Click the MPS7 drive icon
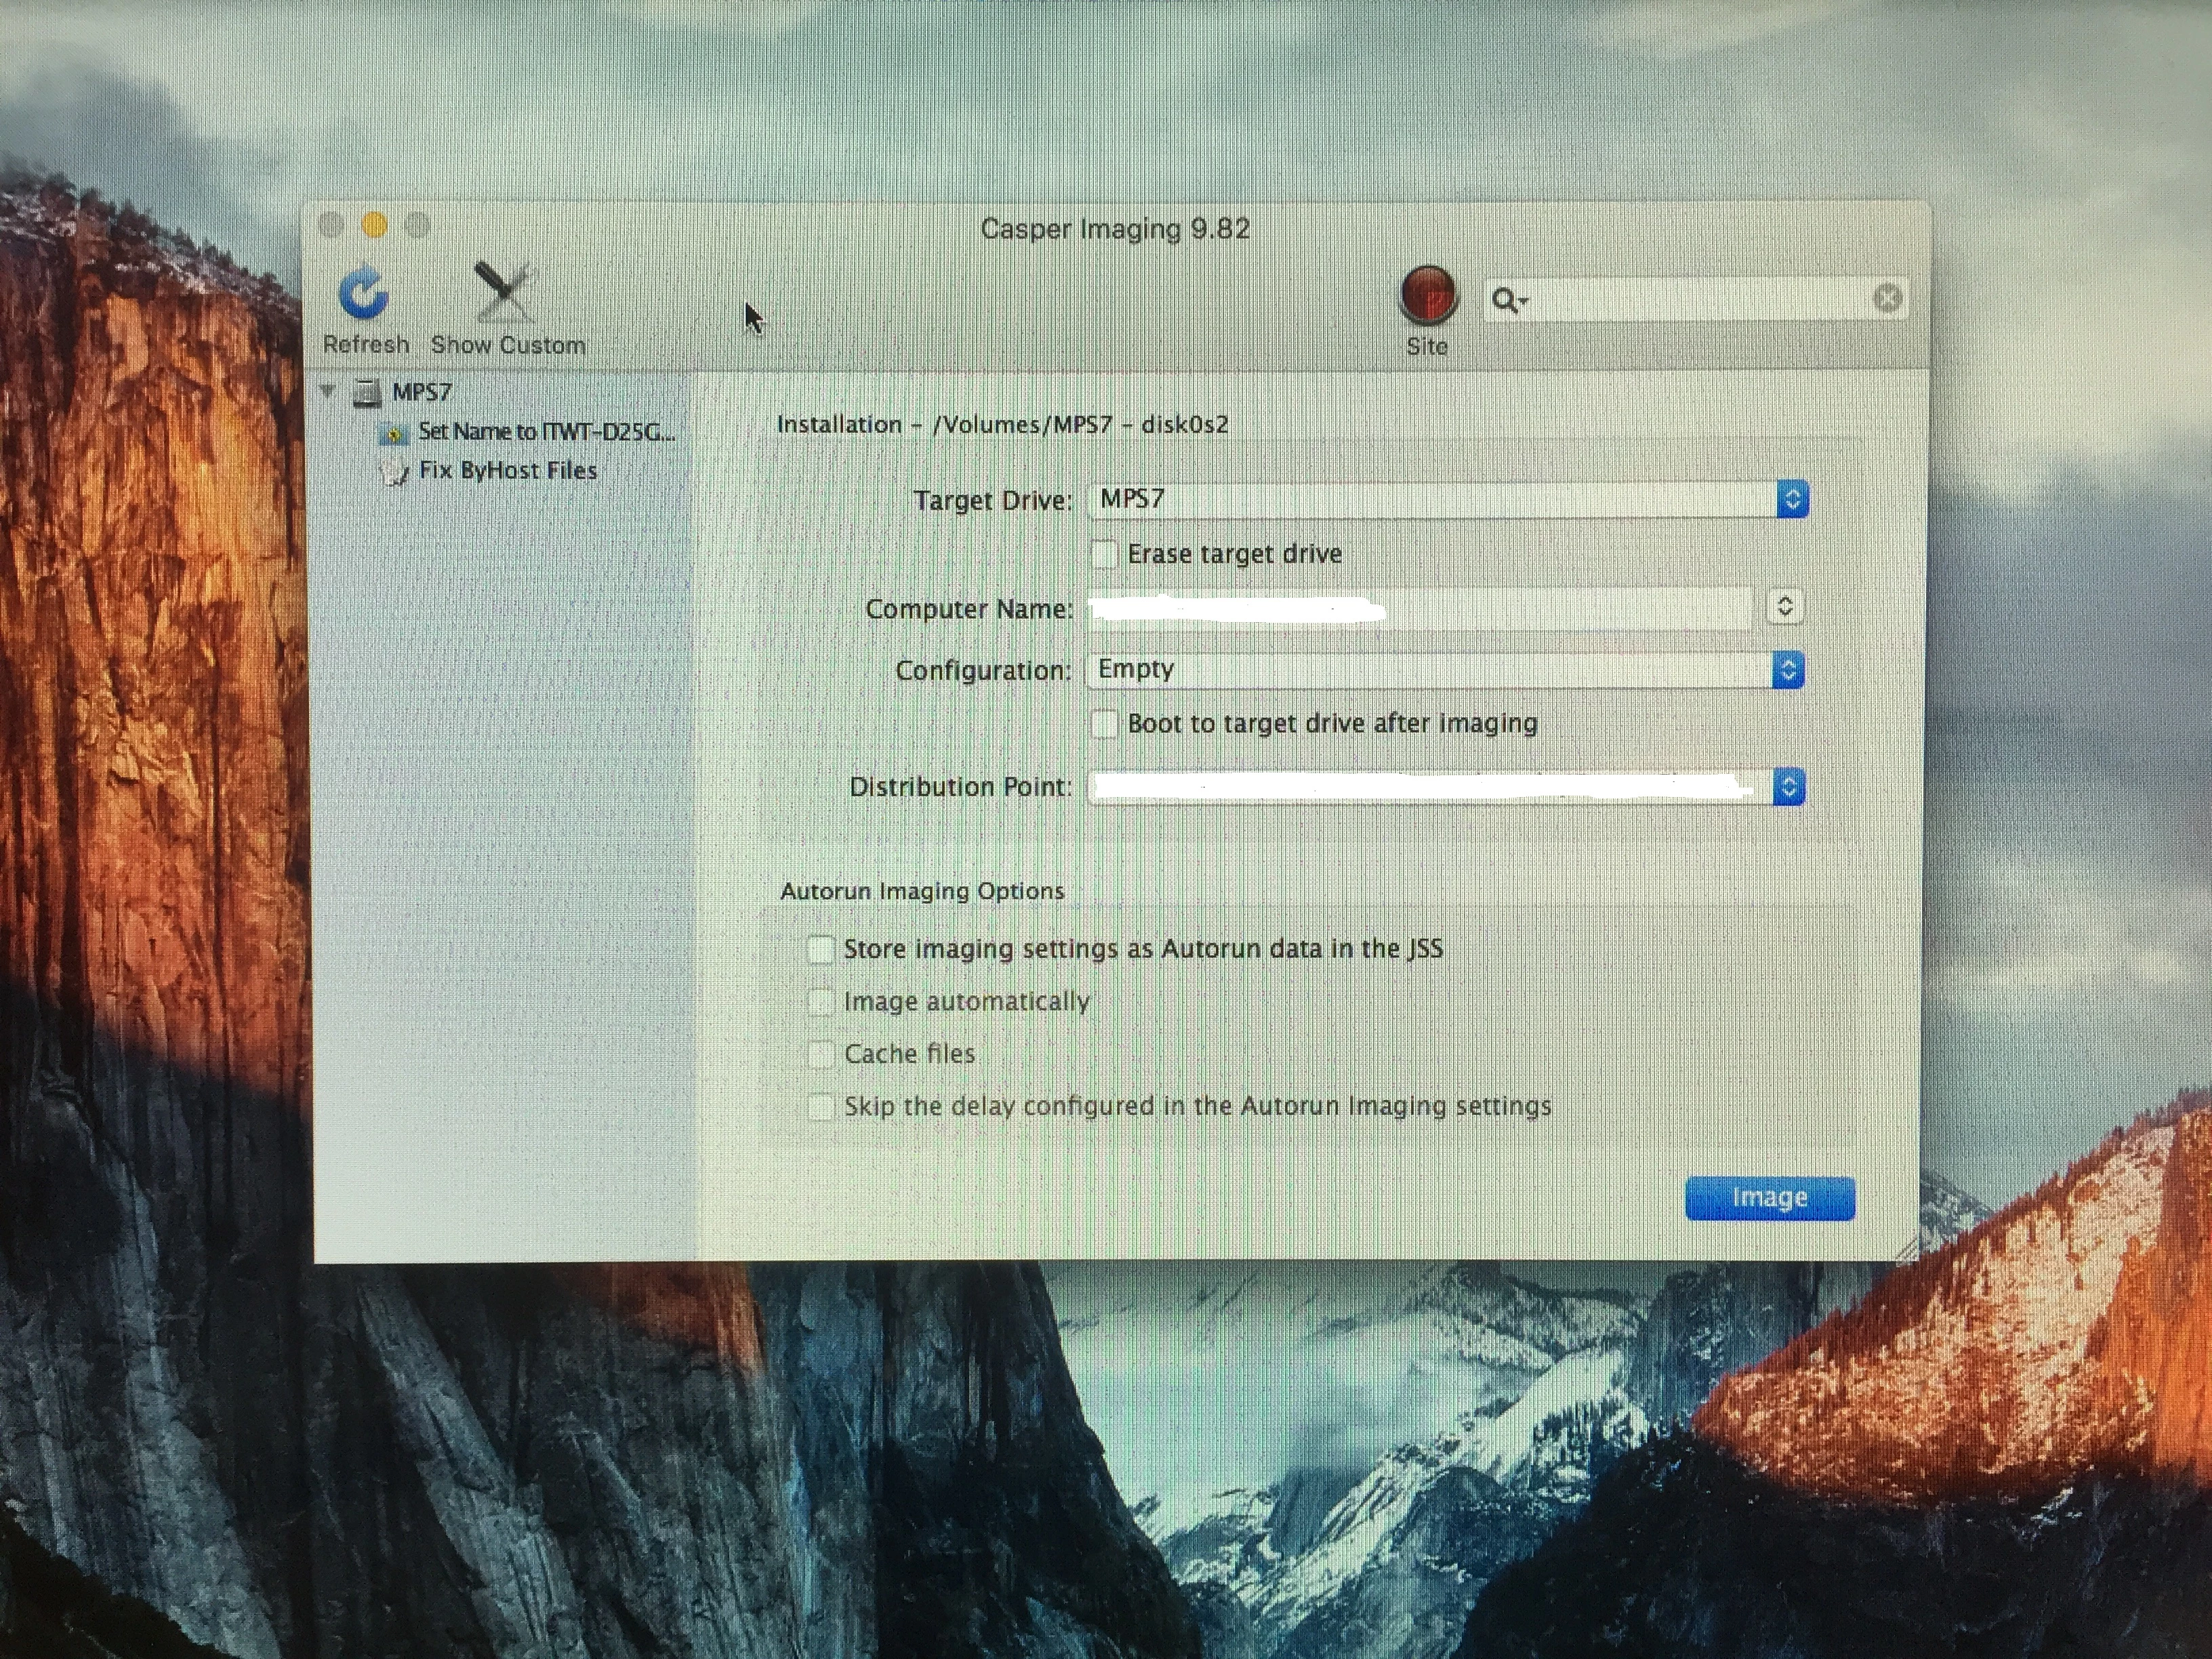The height and width of the screenshot is (1659, 2212). [x=367, y=392]
